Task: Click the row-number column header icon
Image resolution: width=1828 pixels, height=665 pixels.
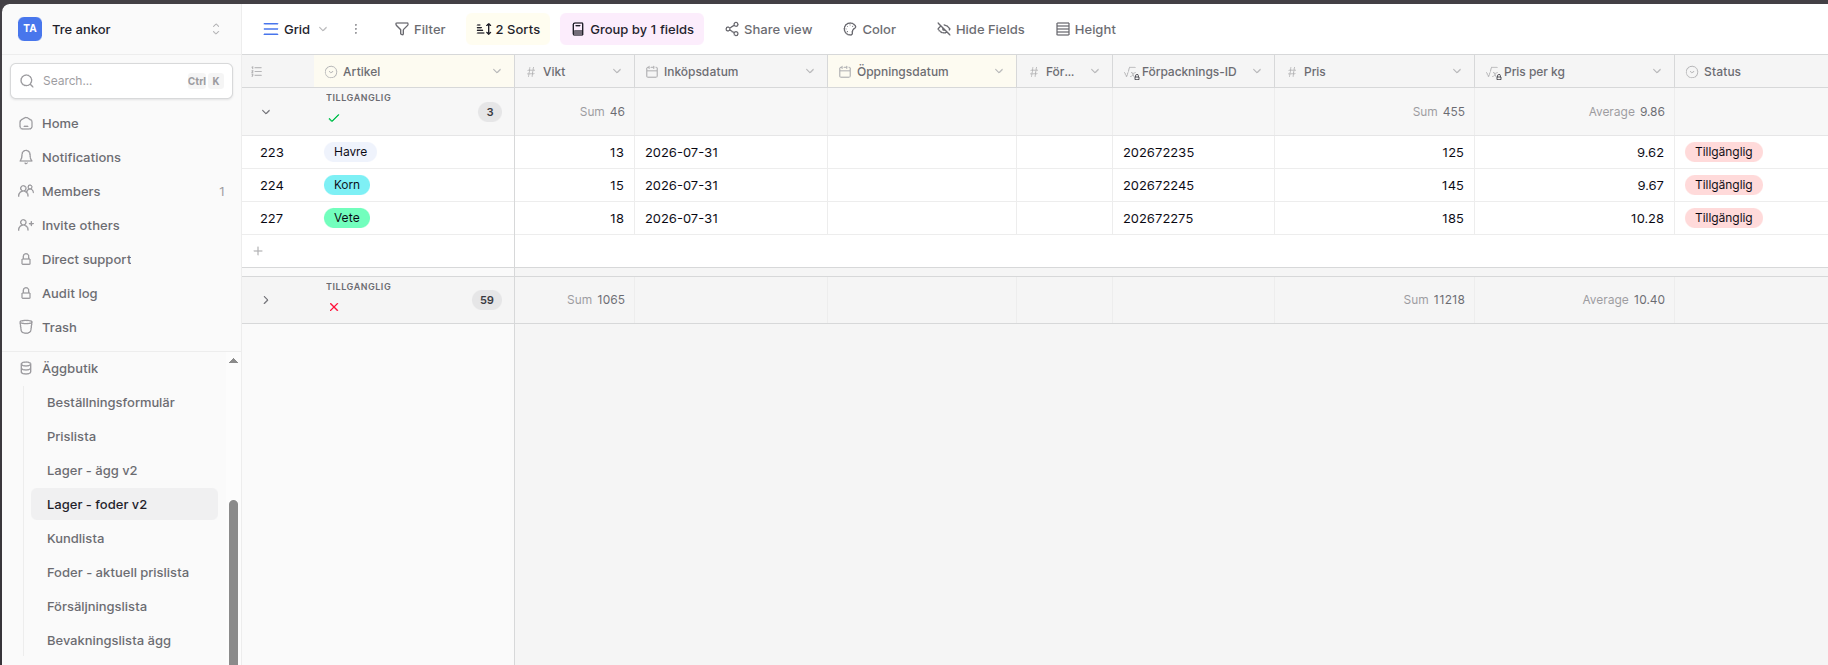Action: pos(257,72)
